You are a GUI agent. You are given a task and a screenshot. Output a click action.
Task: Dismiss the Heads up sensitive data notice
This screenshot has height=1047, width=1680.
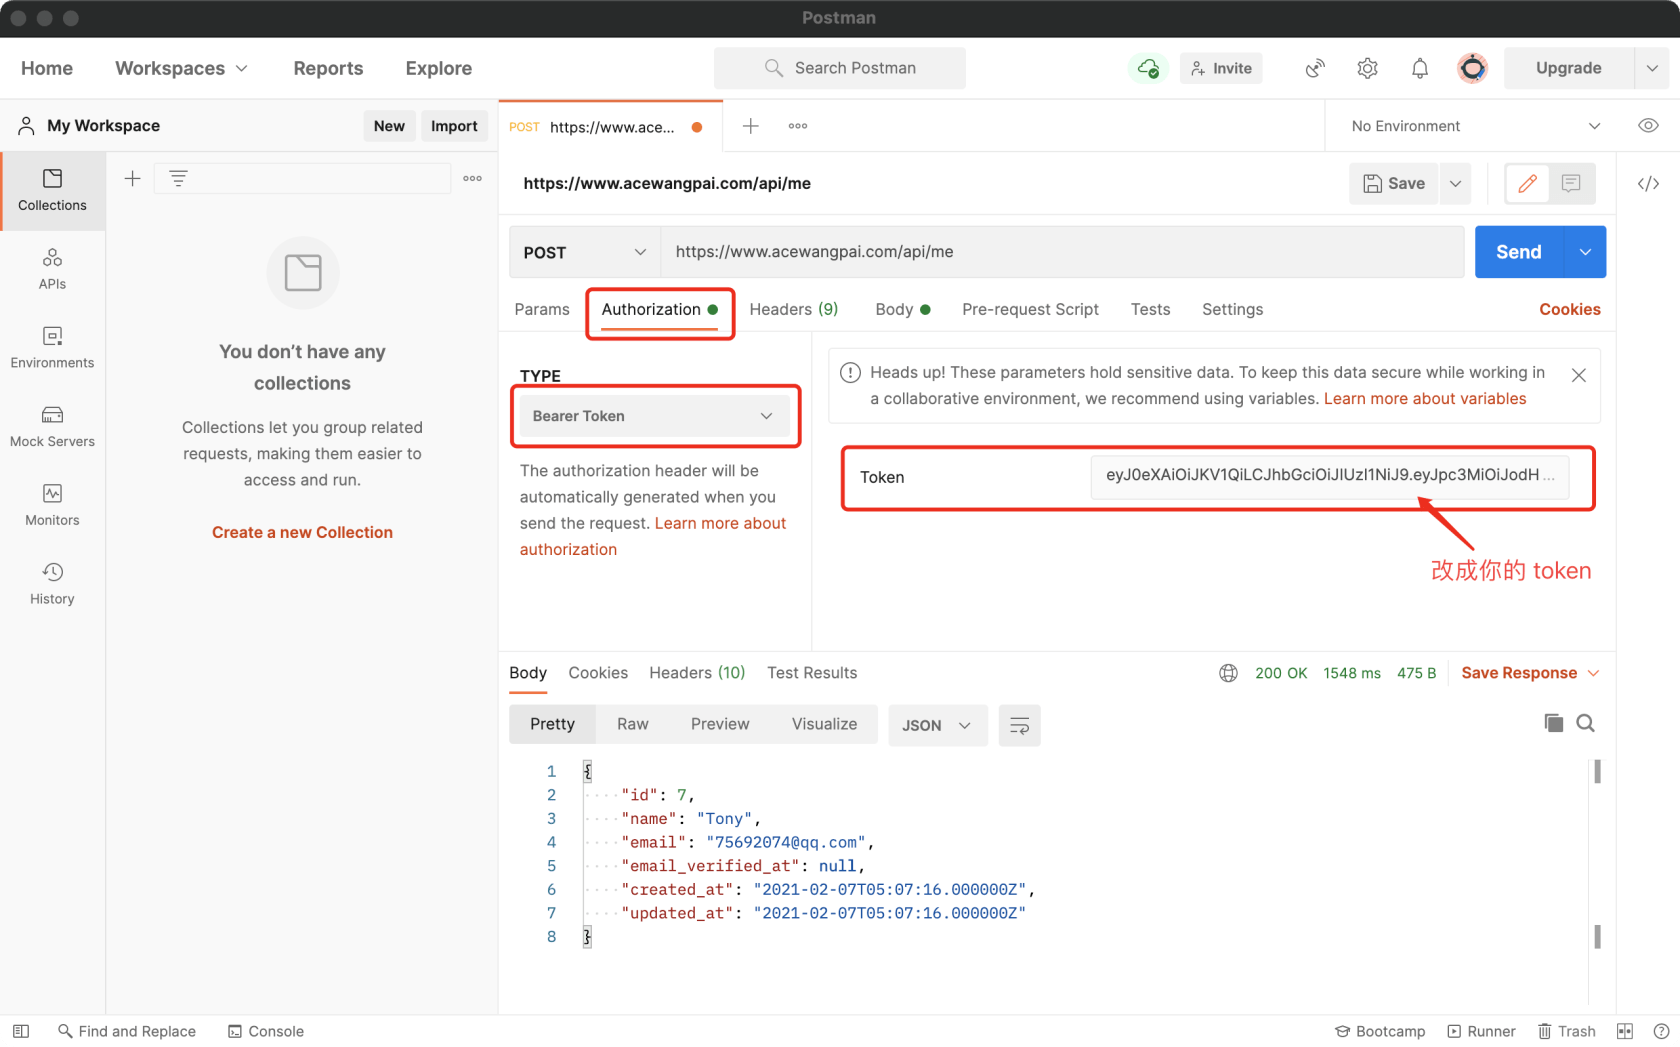[x=1578, y=375]
